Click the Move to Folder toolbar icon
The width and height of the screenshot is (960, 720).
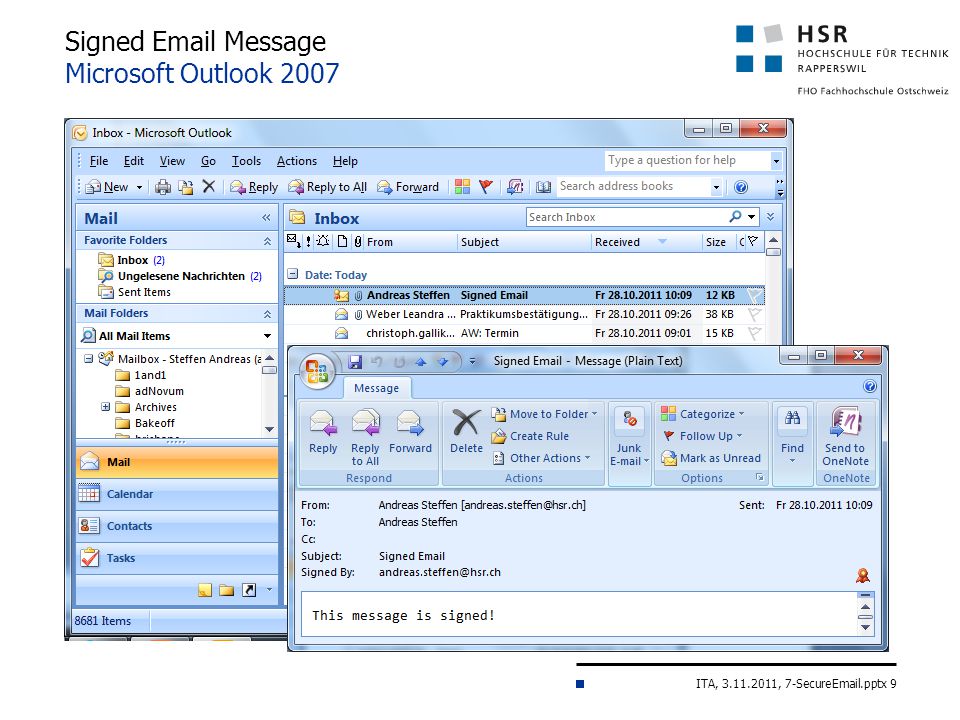coord(186,187)
